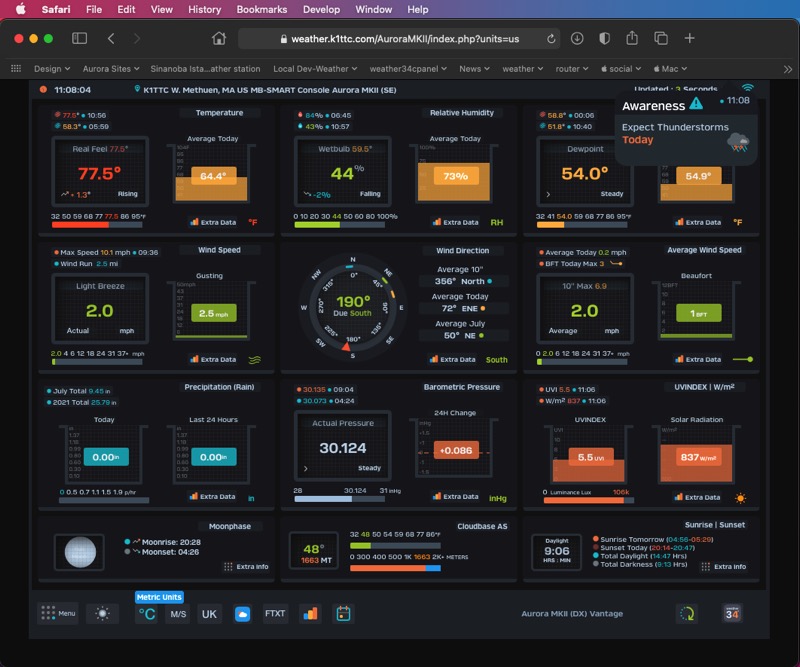Click the green circular refresh icon

tap(687, 613)
